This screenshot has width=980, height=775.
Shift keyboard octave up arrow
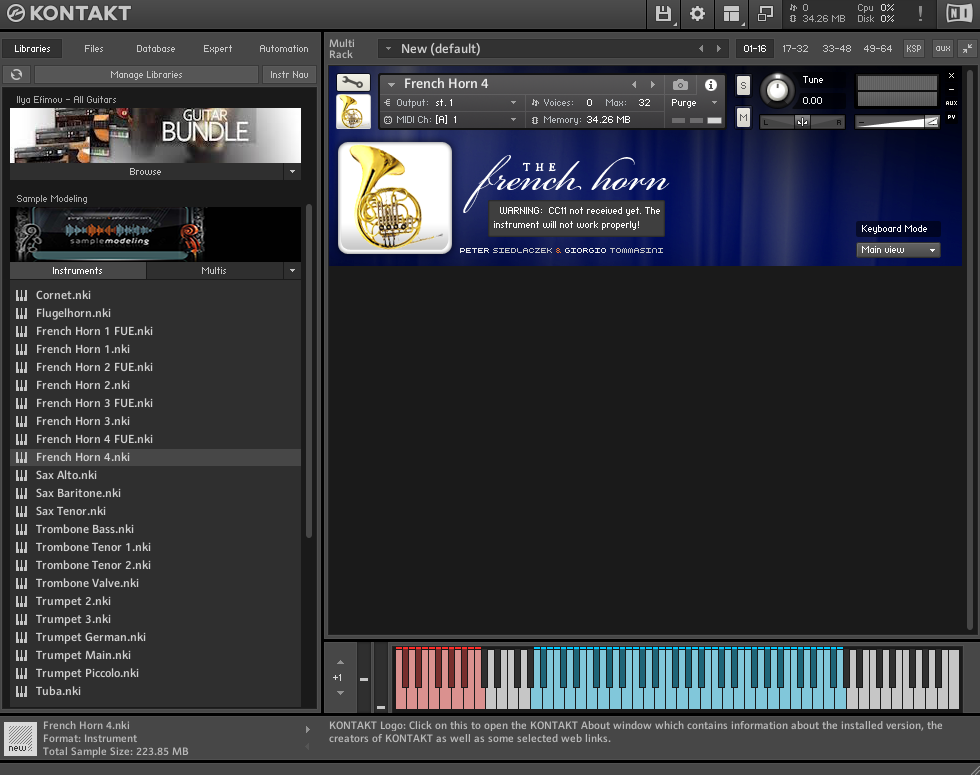pyautogui.click(x=340, y=662)
